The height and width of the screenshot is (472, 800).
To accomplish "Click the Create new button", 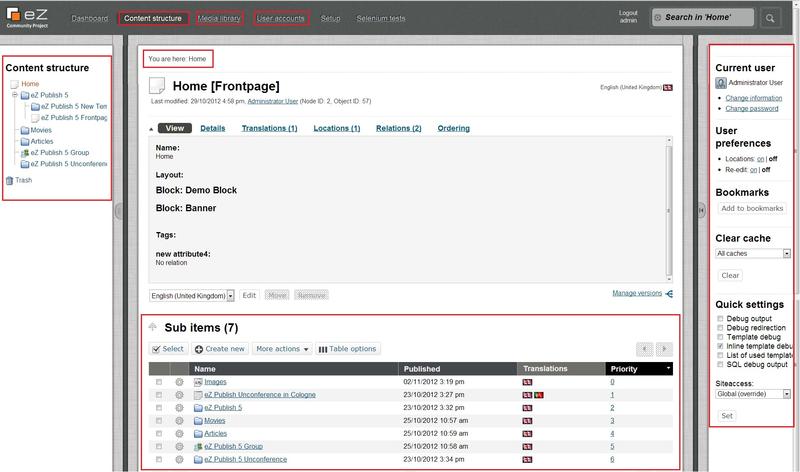I will 220,349.
